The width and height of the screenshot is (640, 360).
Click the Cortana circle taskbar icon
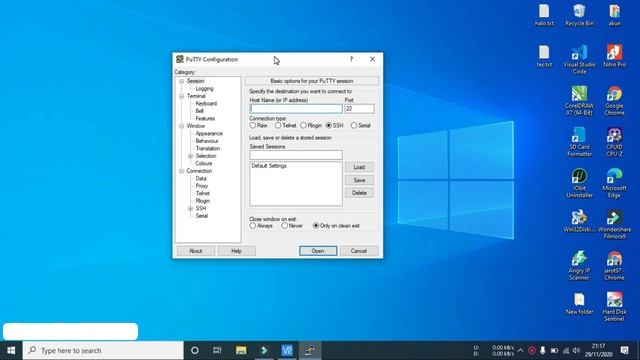(195, 350)
